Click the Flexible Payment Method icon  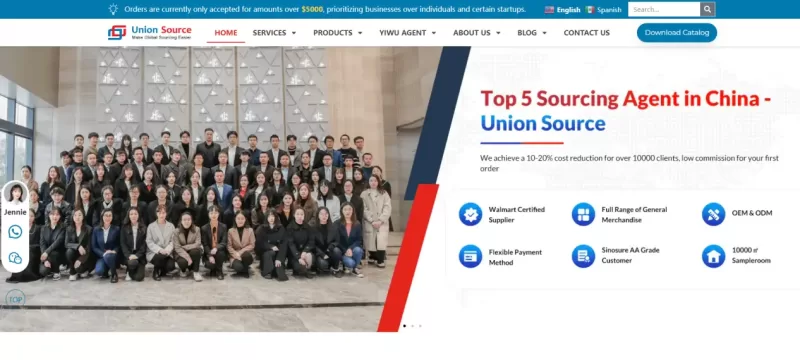click(x=470, y=256)
